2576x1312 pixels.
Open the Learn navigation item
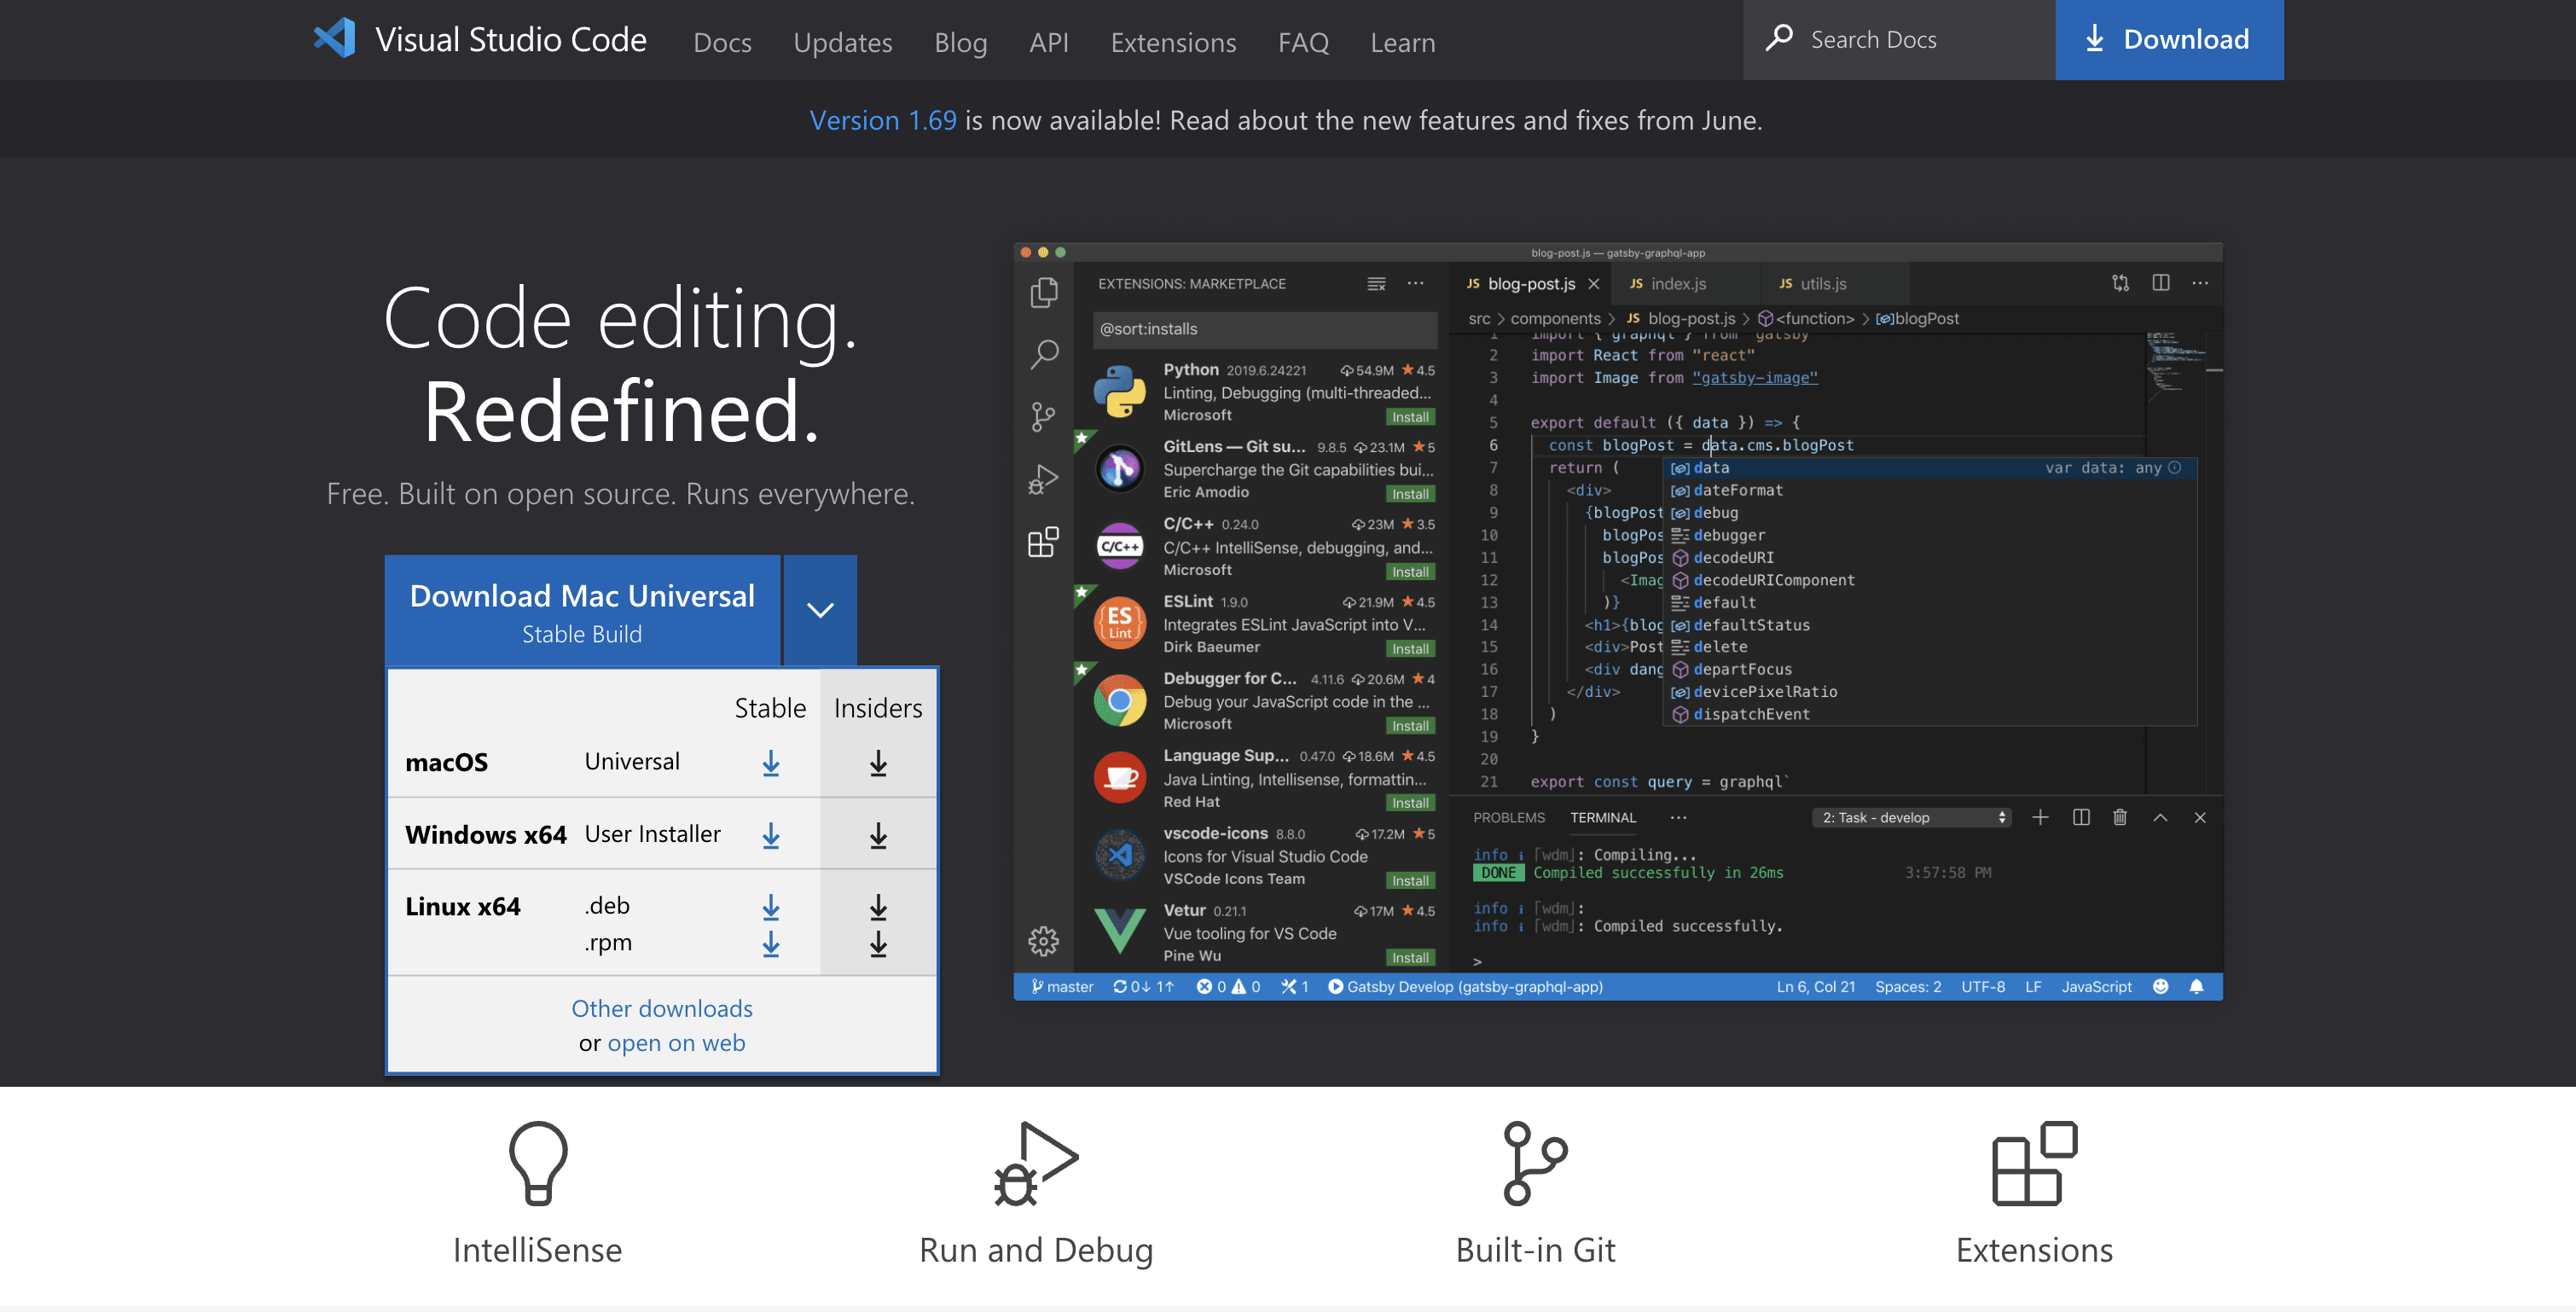pos(1402,42)
